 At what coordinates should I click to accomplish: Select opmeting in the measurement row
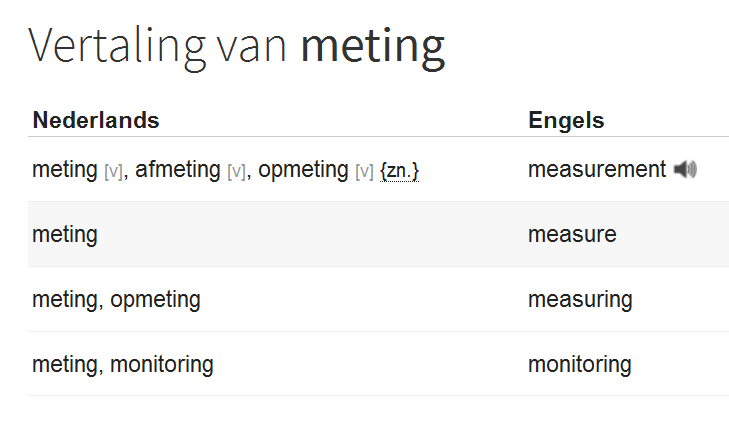point(303,170)
